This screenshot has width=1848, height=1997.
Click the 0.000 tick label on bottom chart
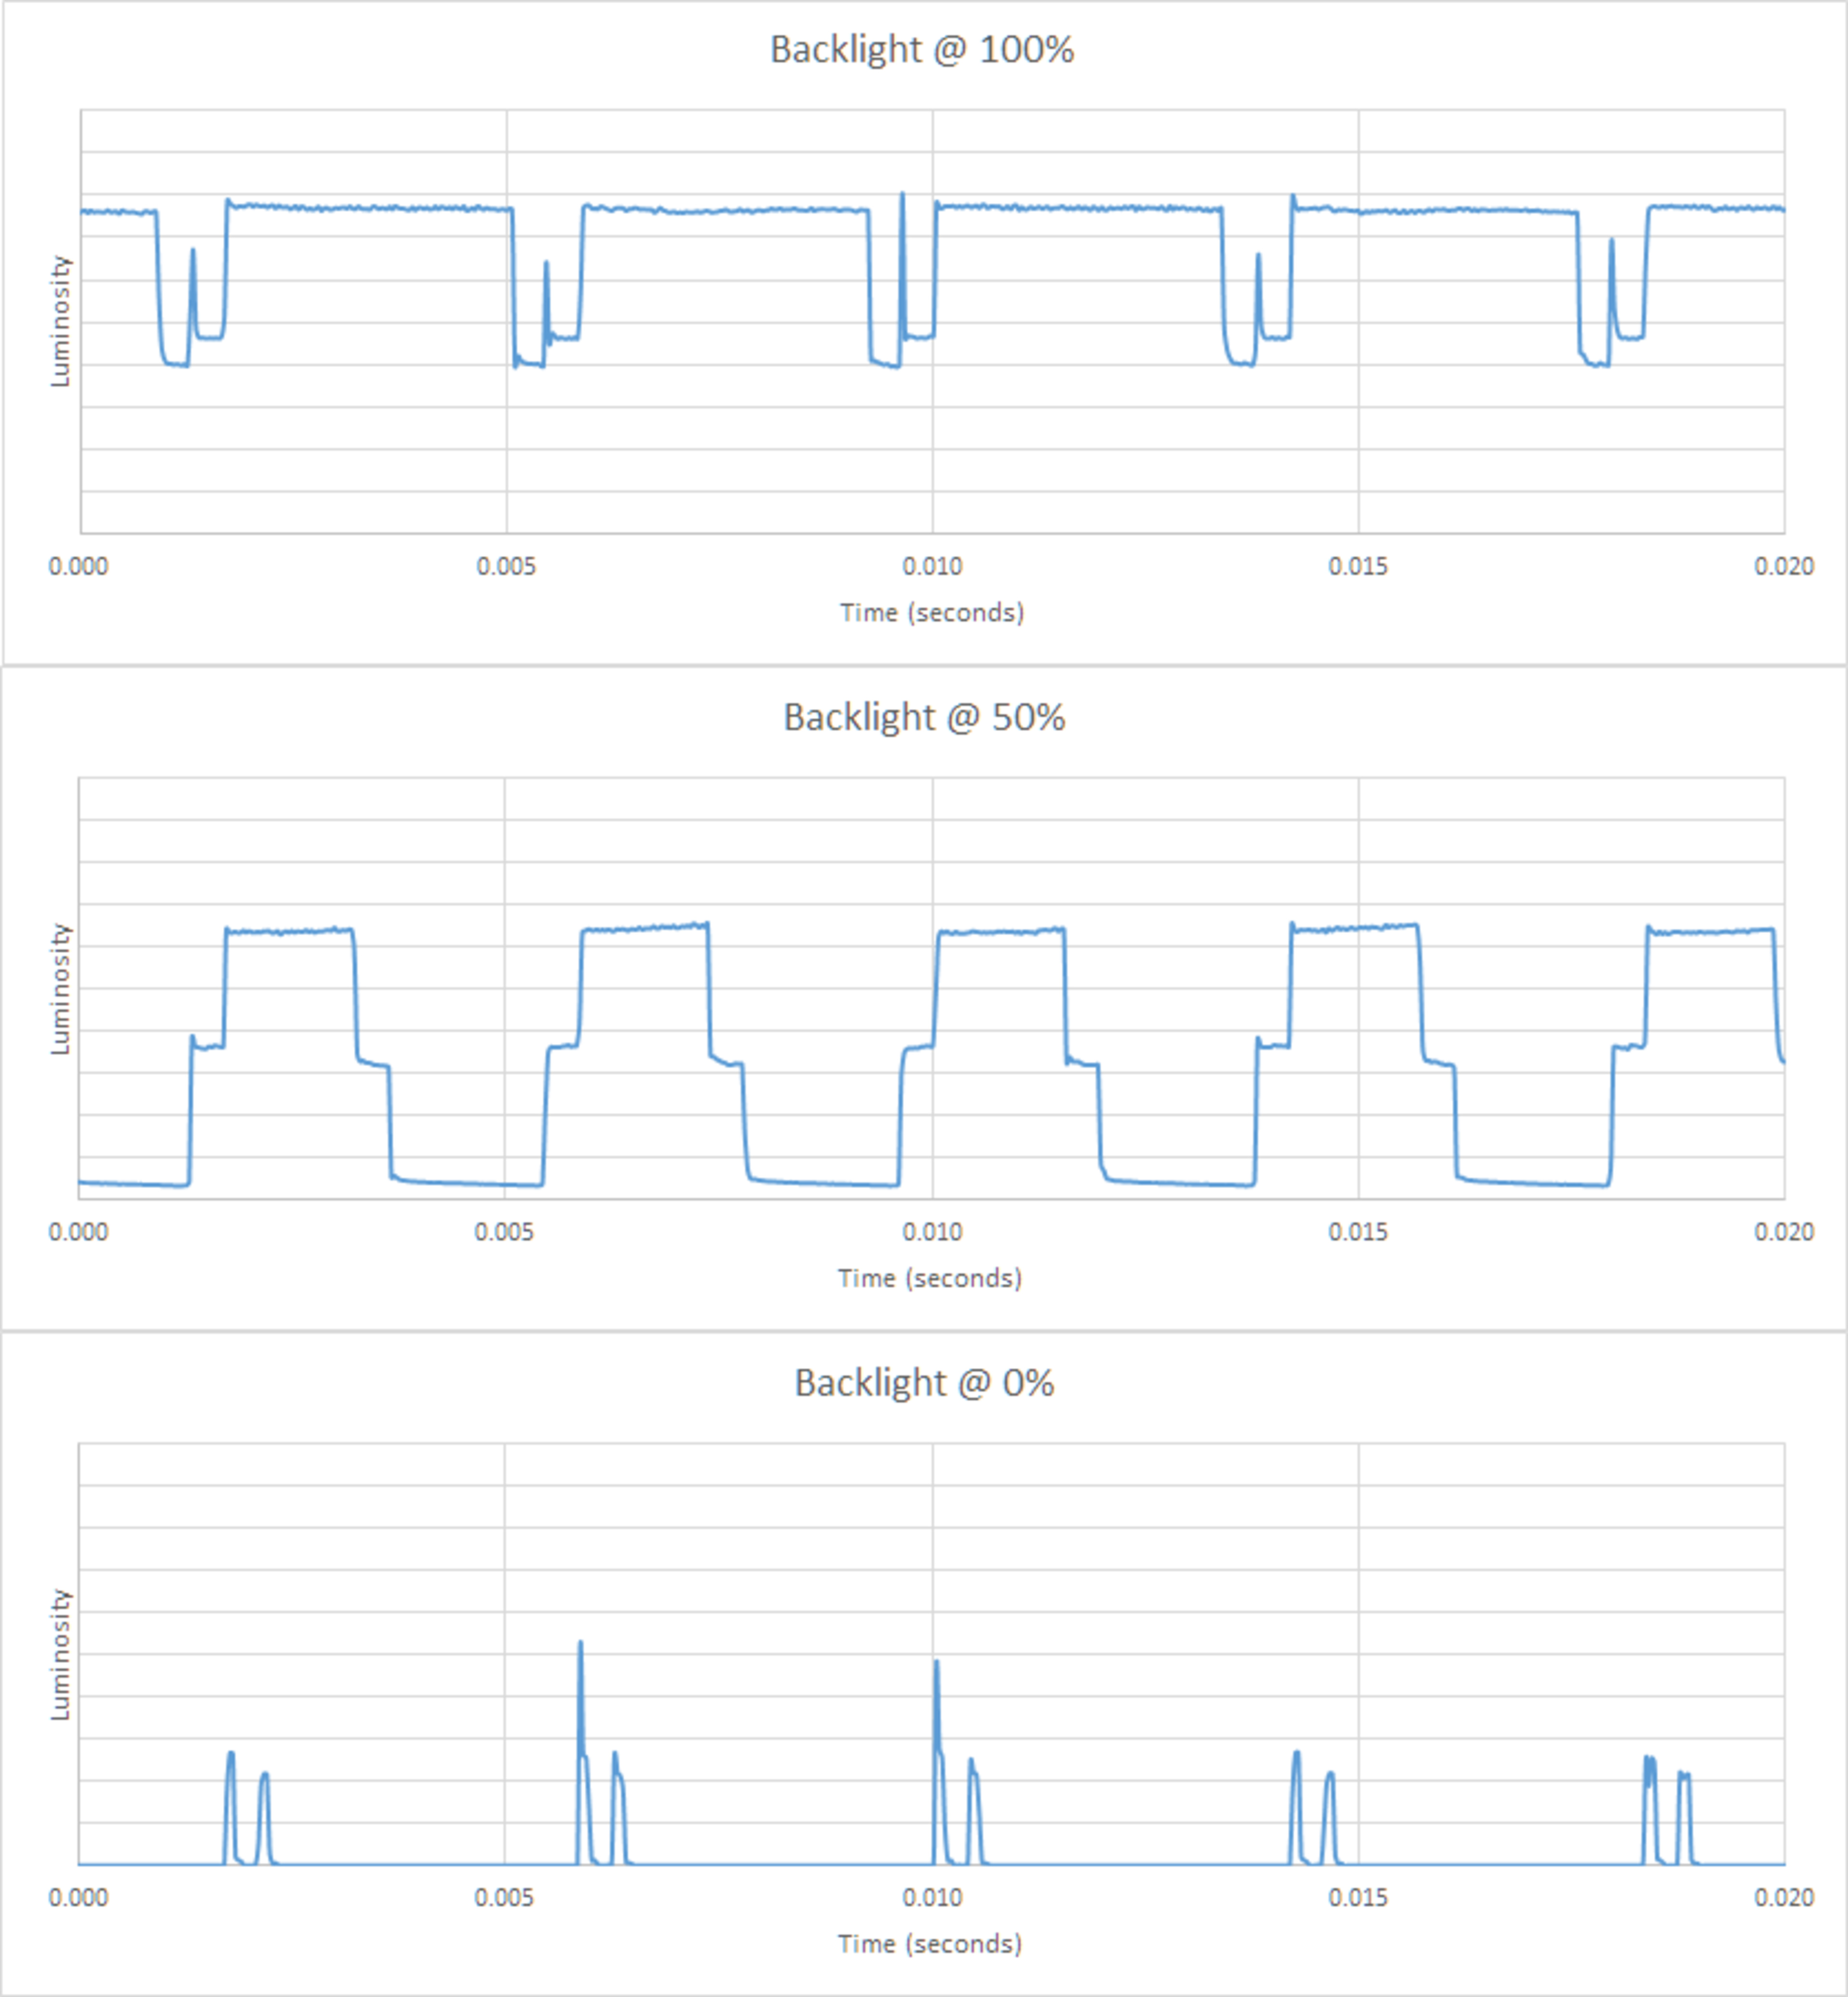78,1897
